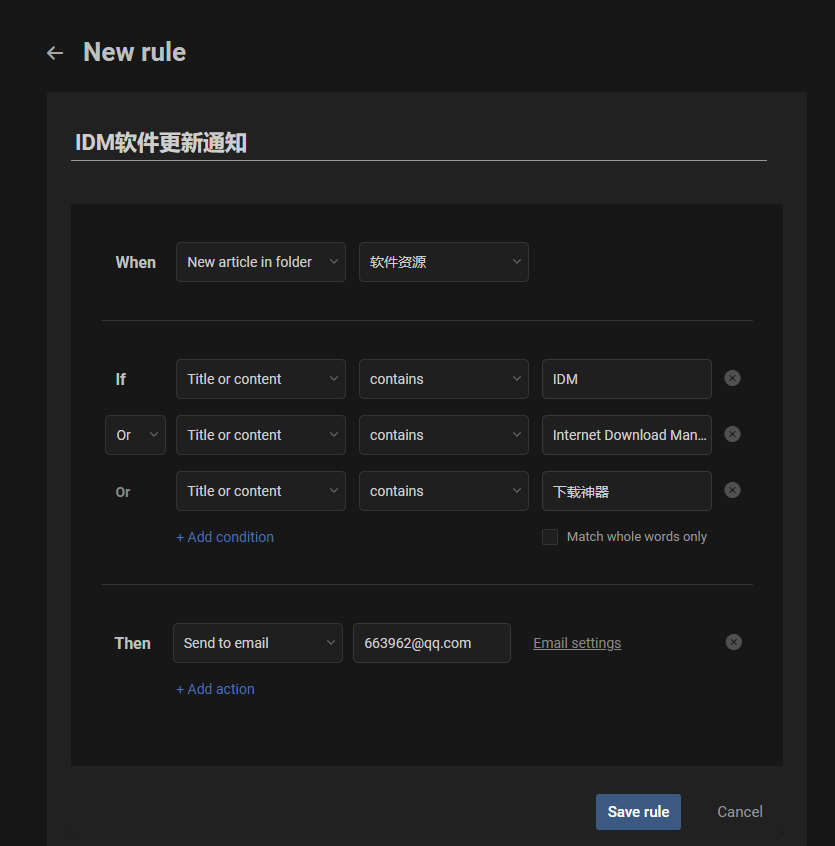Screen dimensions: 835x846
Task: Remove the IDM condition row
Action: point(732,378)
